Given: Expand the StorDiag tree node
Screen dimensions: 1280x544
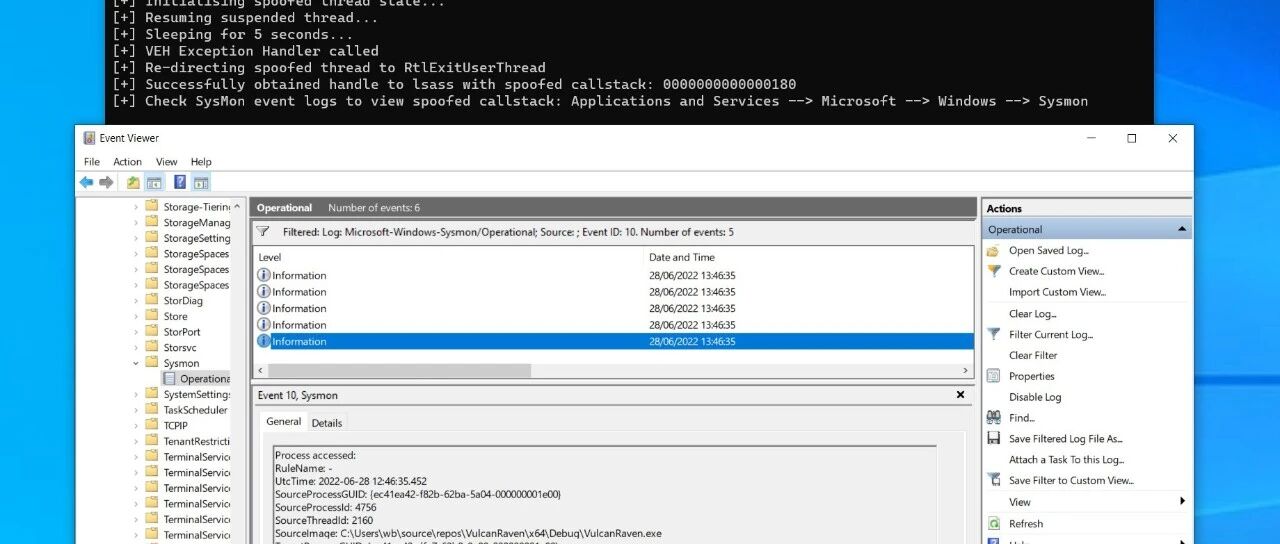Looking at the screenshot, I should [x=136, y=300].
